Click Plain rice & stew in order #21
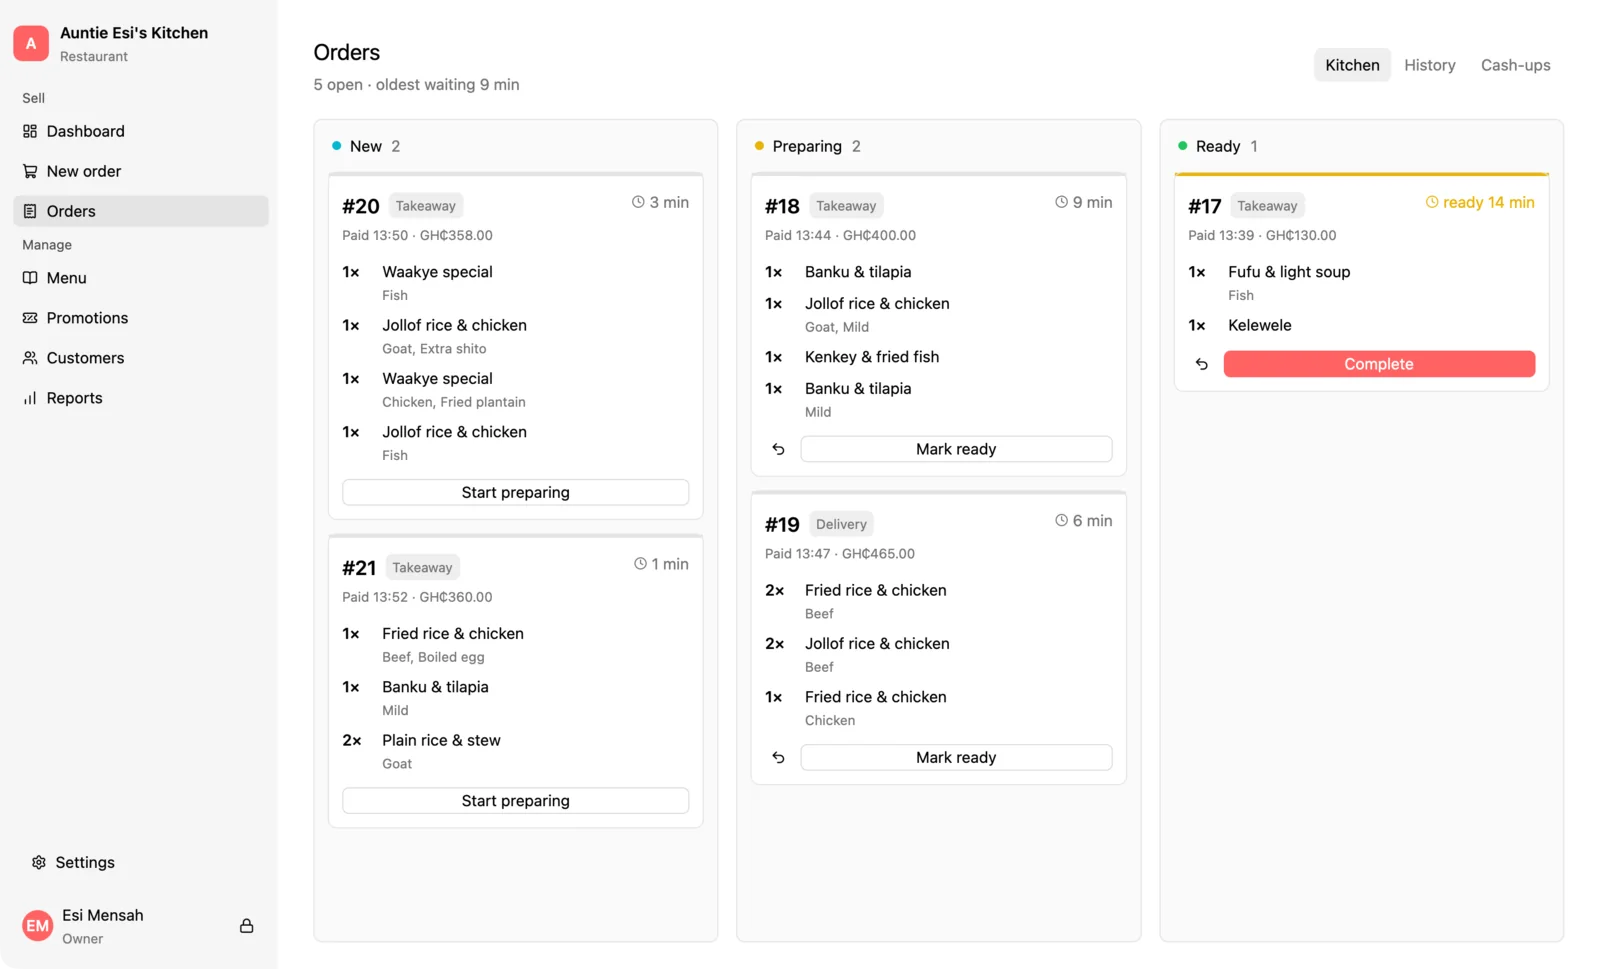Image resolution: width=1600 pixels, height=969 pixels. click(x=441, y=740)
